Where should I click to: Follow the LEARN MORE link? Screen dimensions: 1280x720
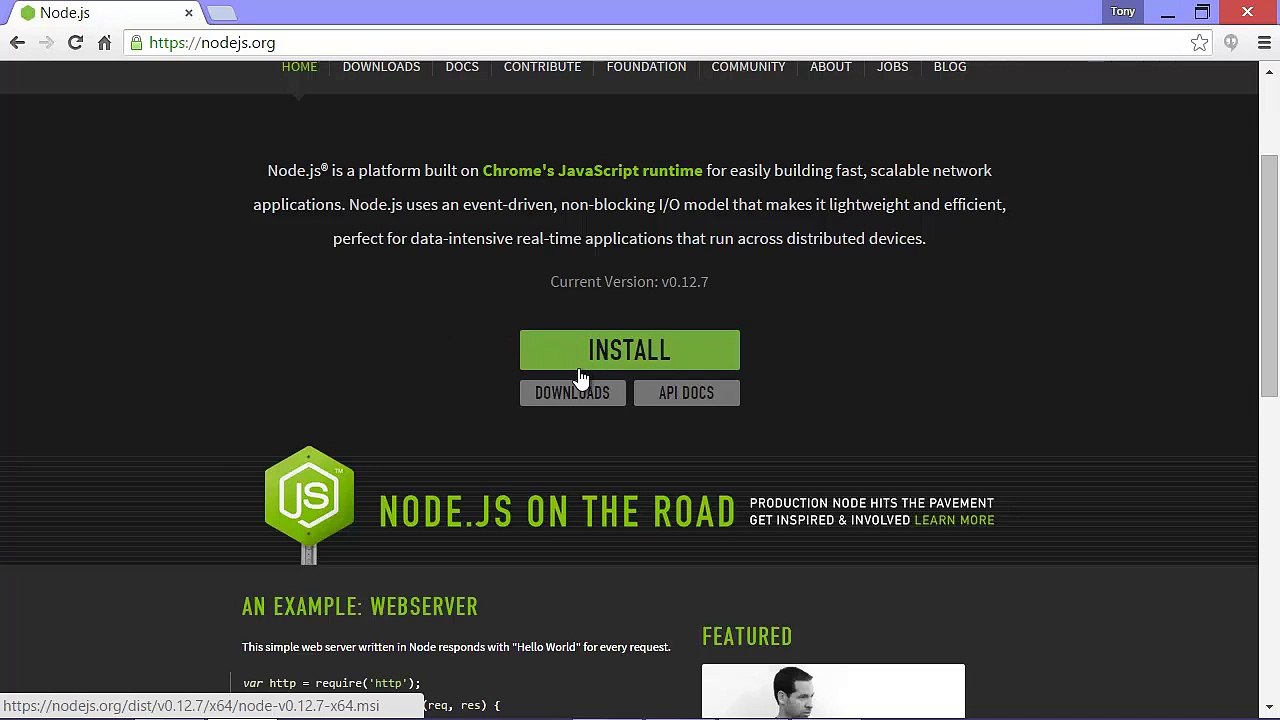point(954,520)
